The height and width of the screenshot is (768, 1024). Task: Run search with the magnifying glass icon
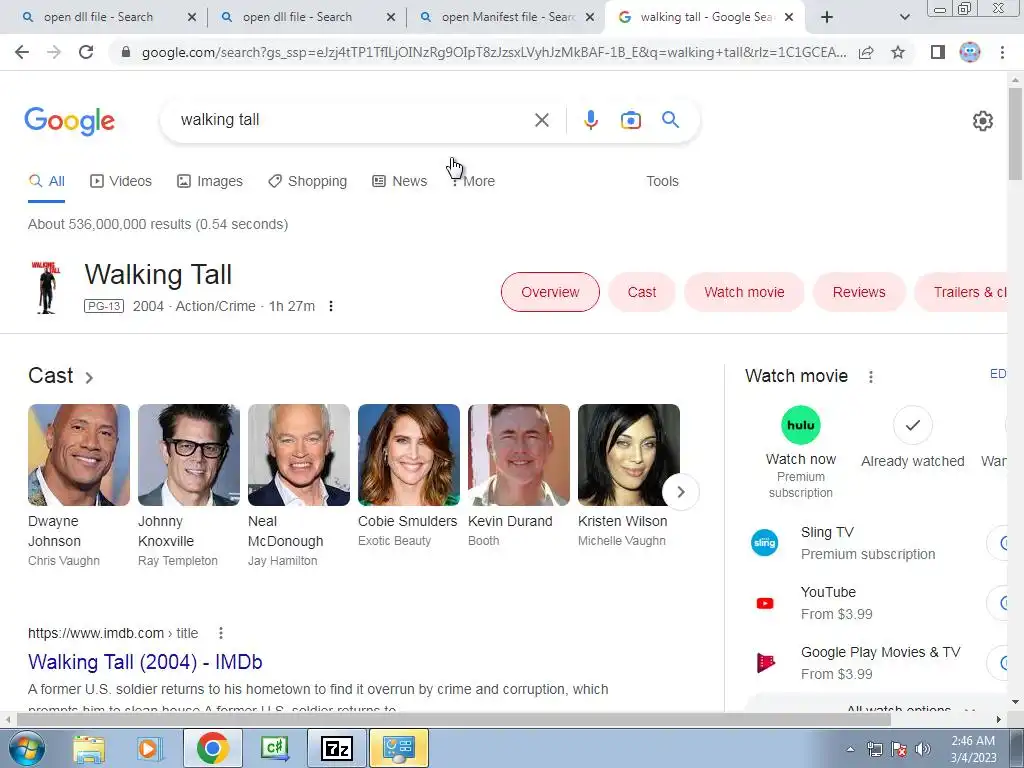671,120
